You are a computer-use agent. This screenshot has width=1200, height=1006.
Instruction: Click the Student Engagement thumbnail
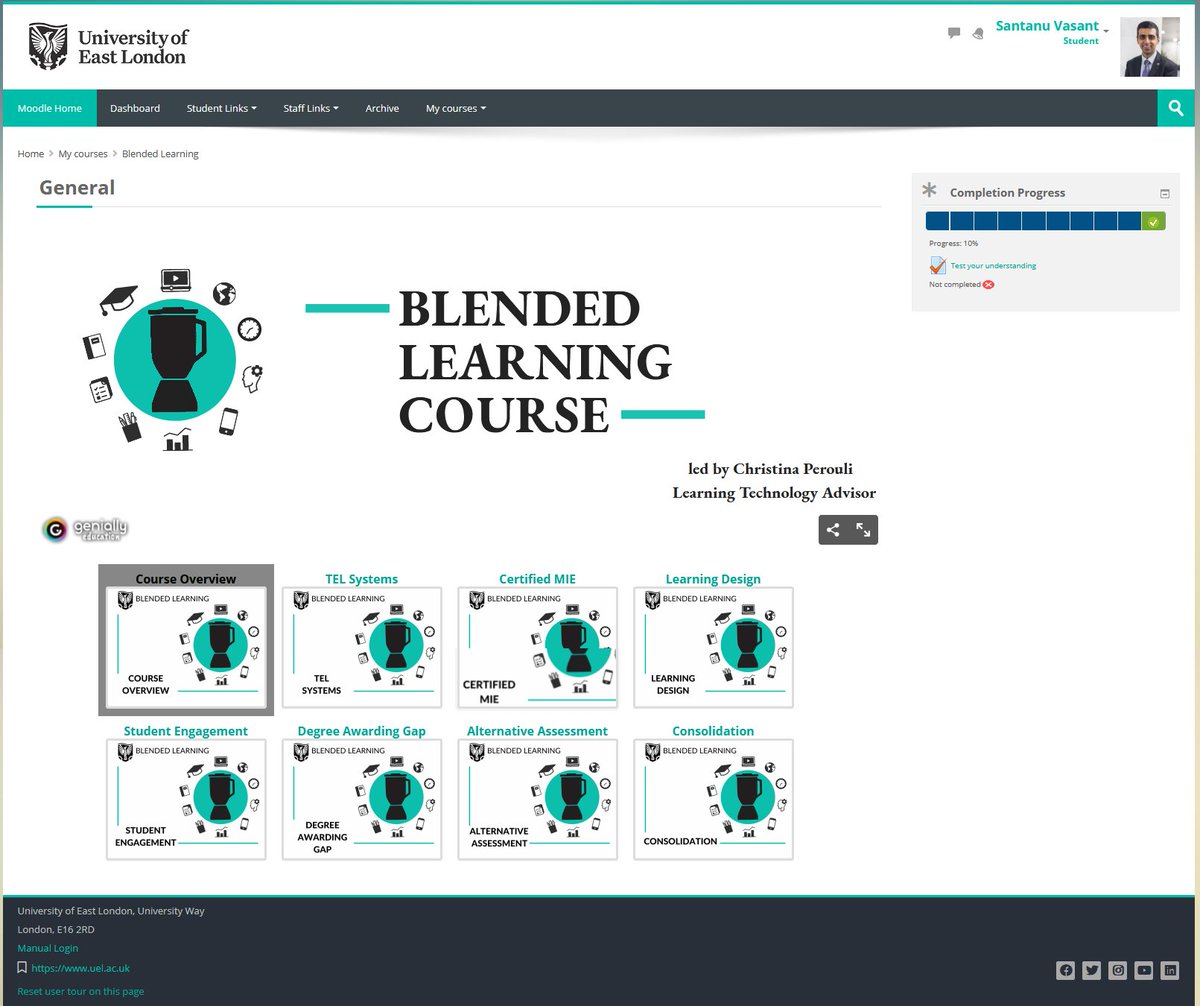(x=186, y=799)
